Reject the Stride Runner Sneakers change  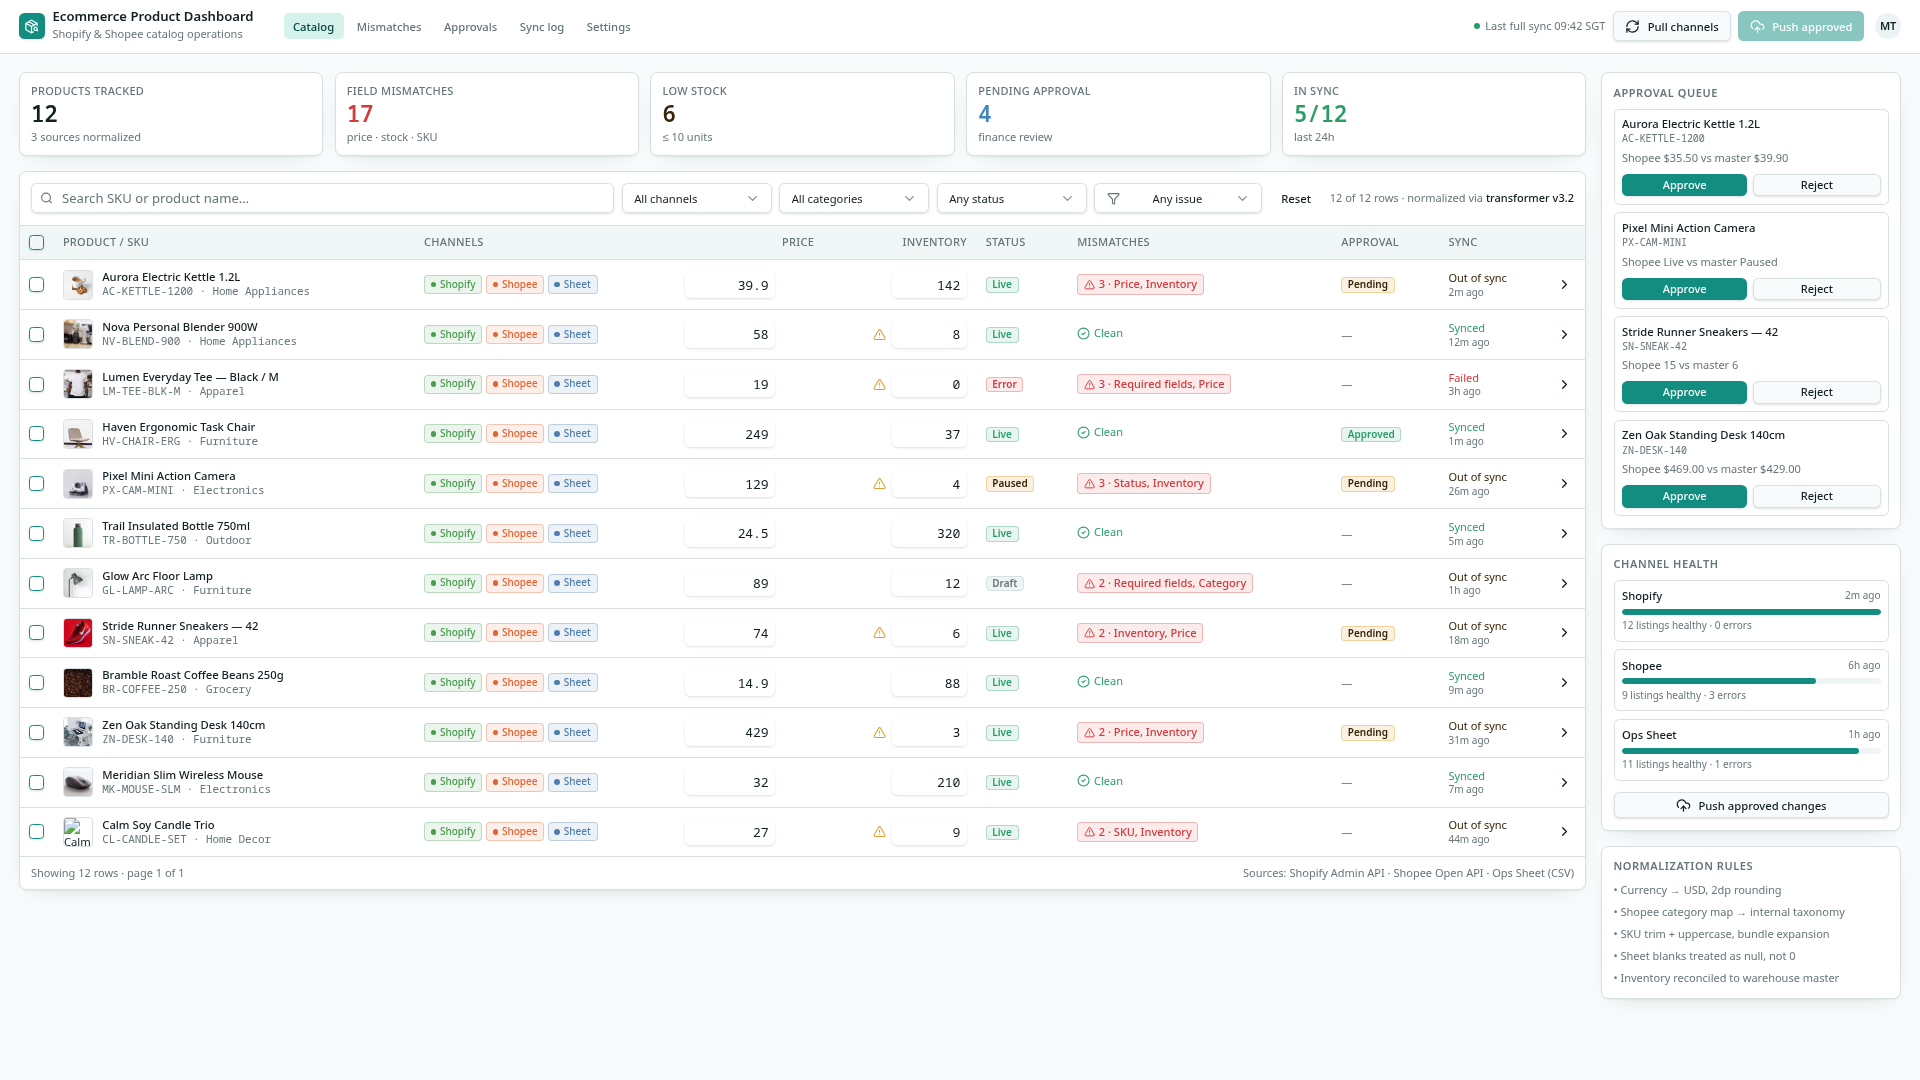point(1816,393)
